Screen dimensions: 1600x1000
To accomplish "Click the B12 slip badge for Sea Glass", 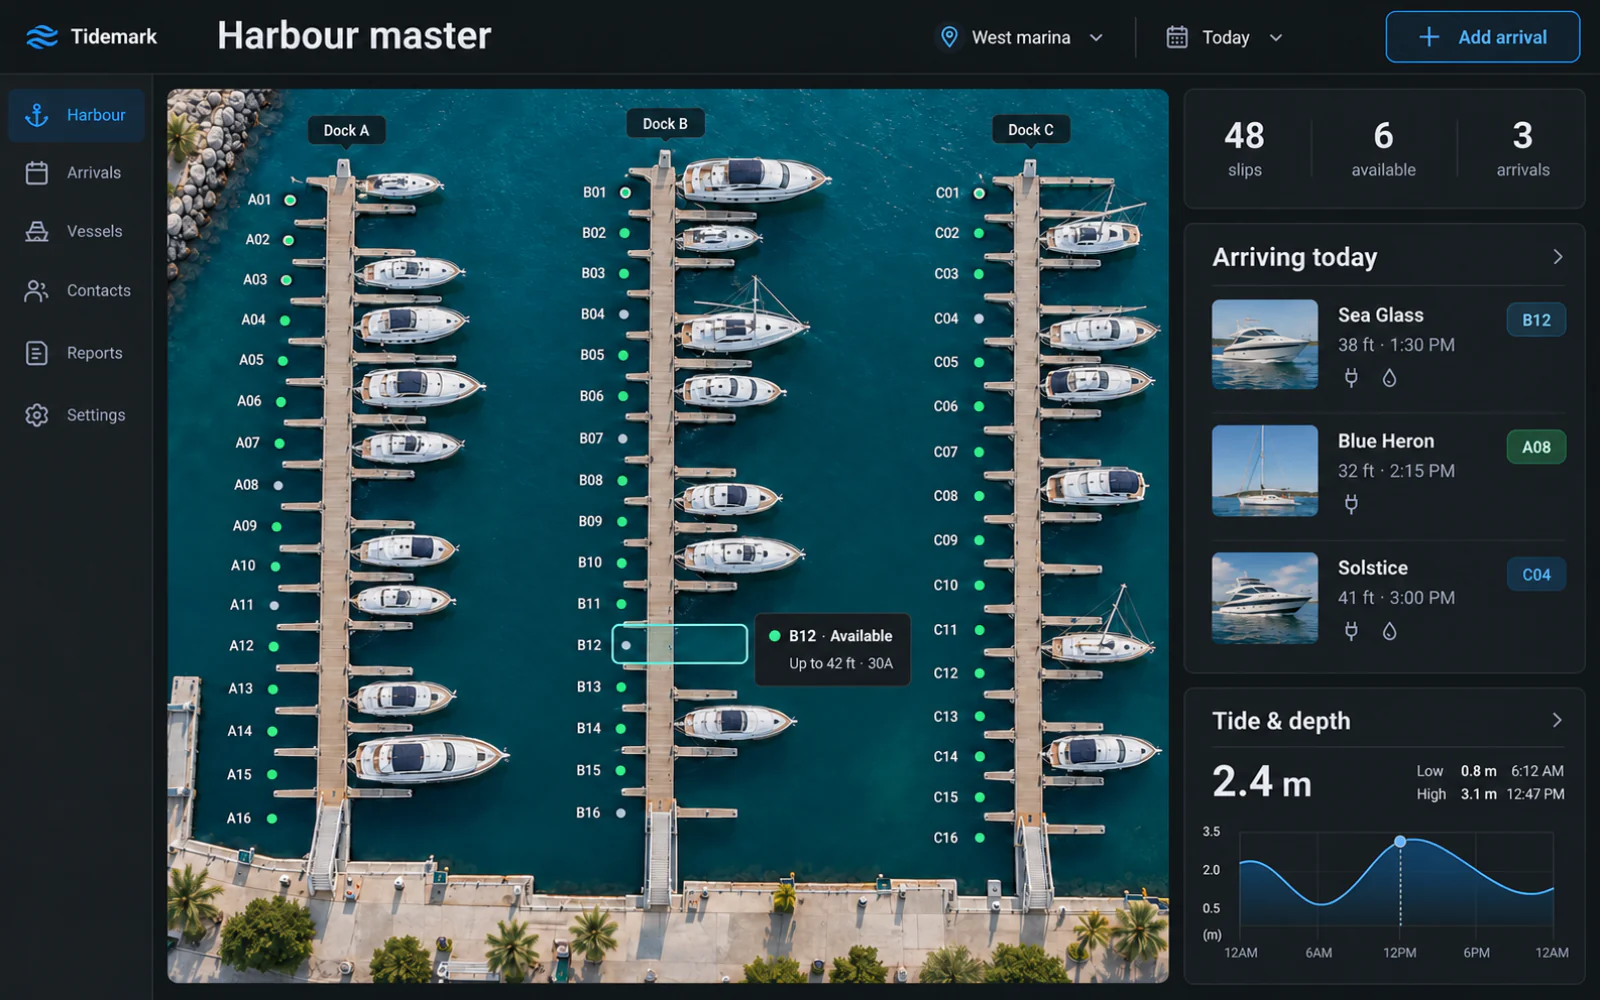I will tap(1536, 320).
